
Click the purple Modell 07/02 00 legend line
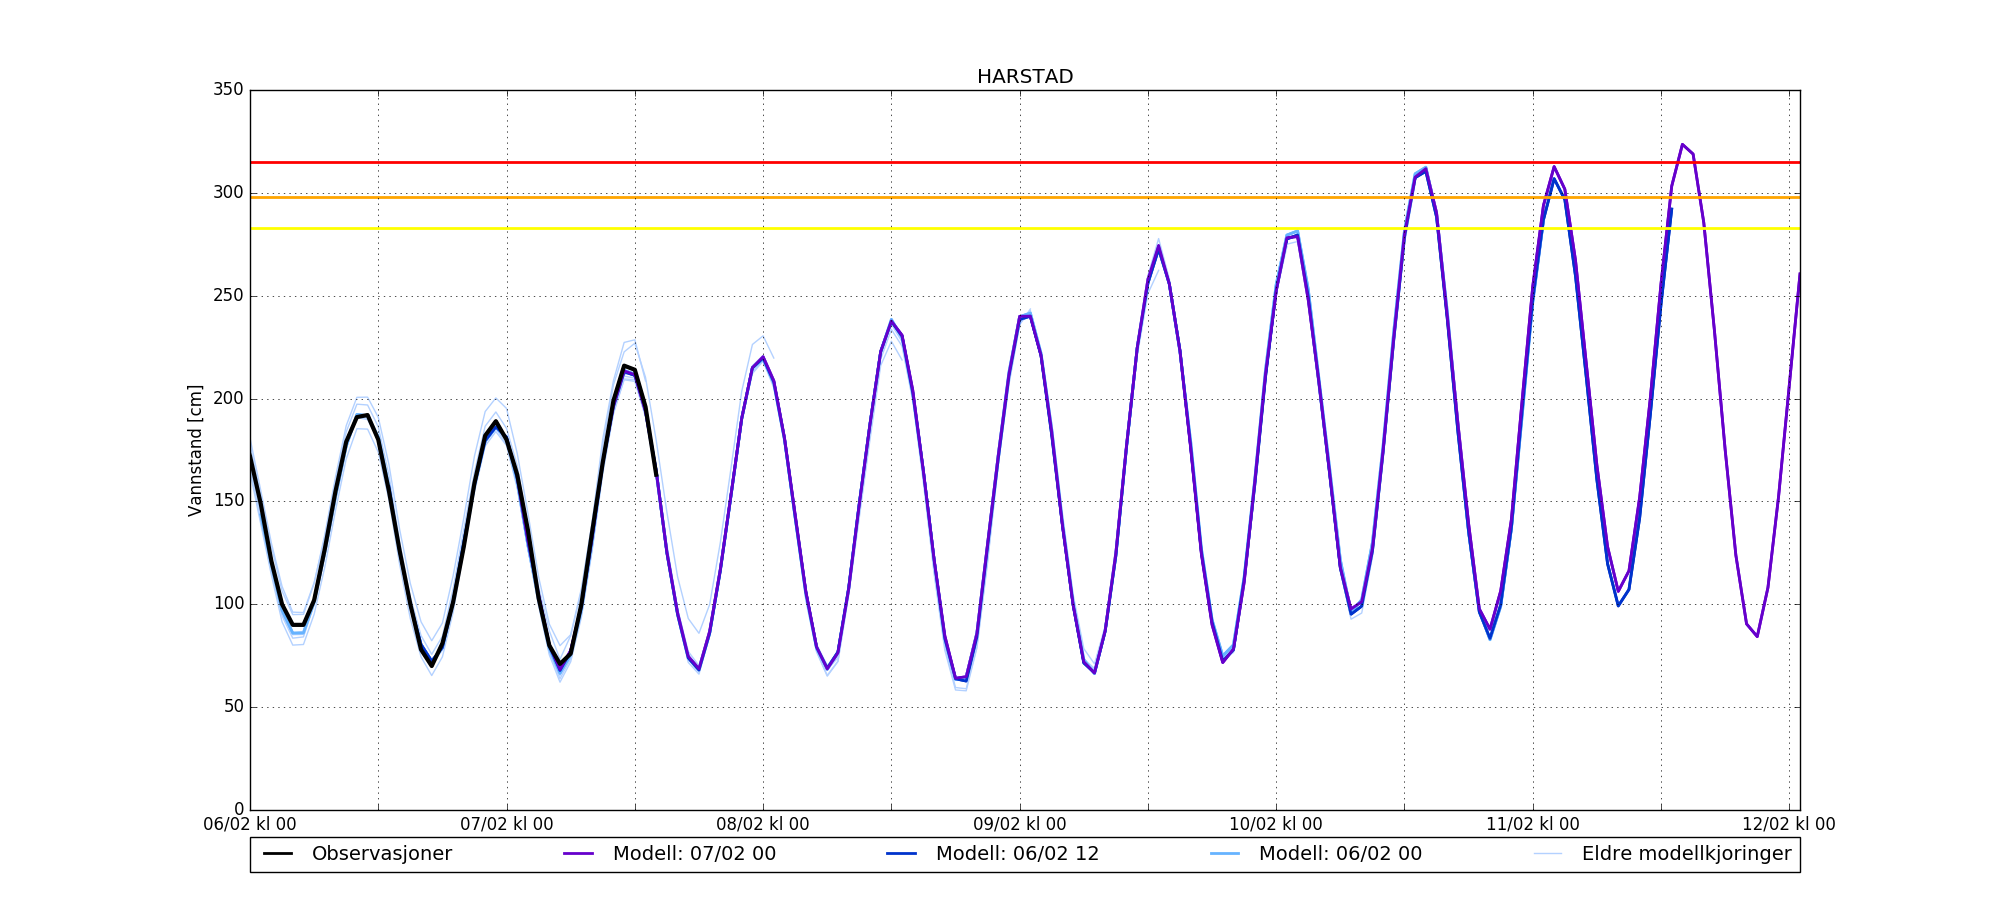click(579, 854)
